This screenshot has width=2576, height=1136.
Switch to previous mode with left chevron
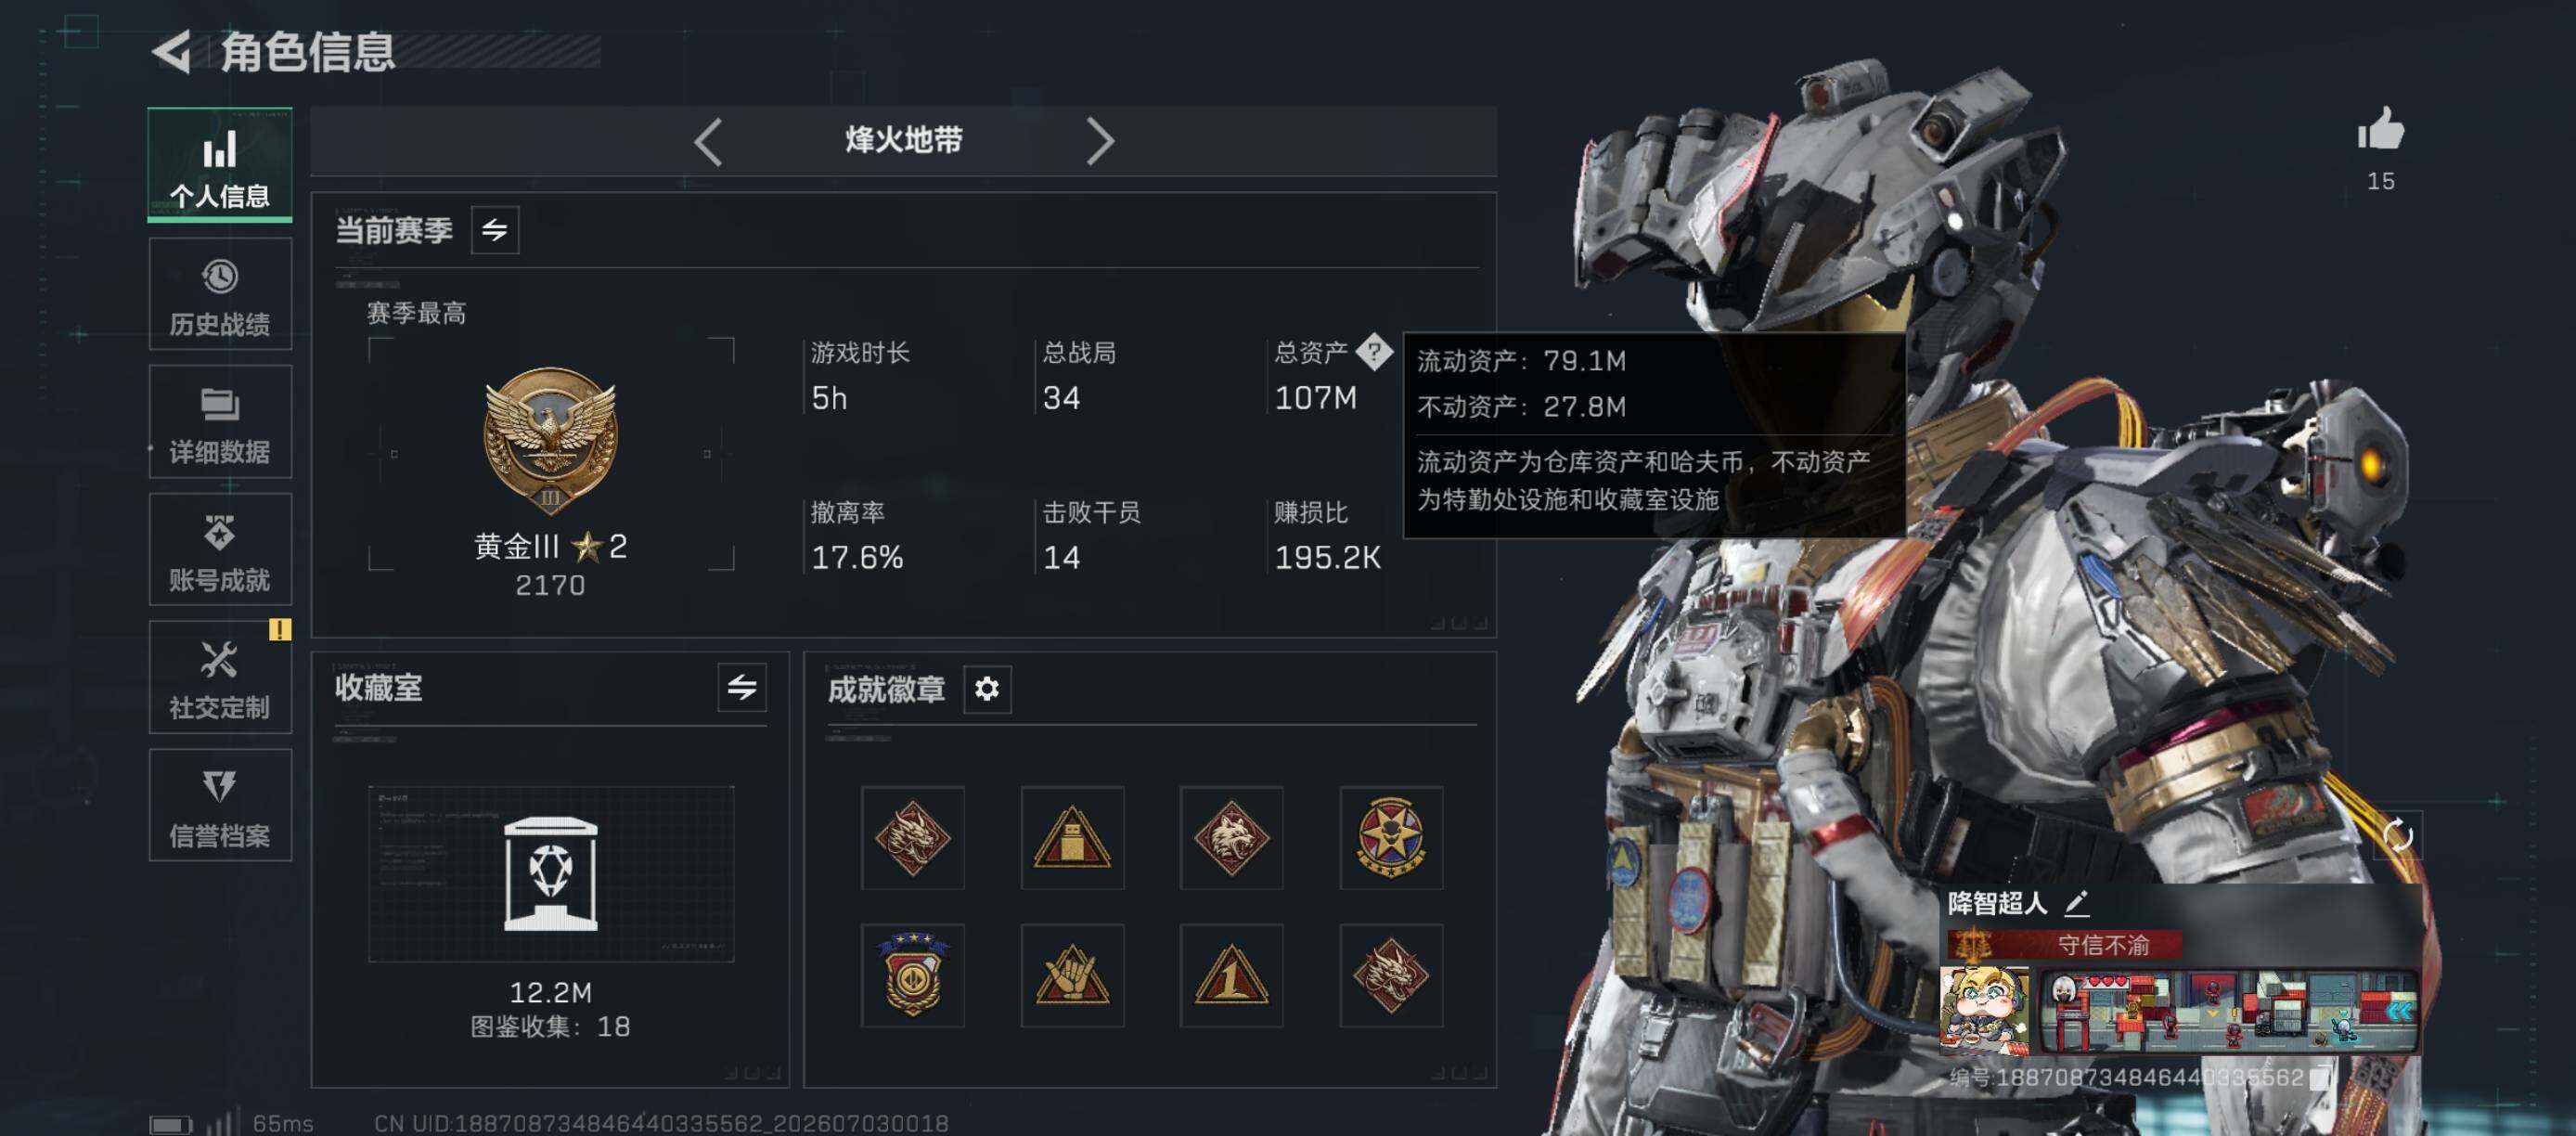tap(708, 142)
